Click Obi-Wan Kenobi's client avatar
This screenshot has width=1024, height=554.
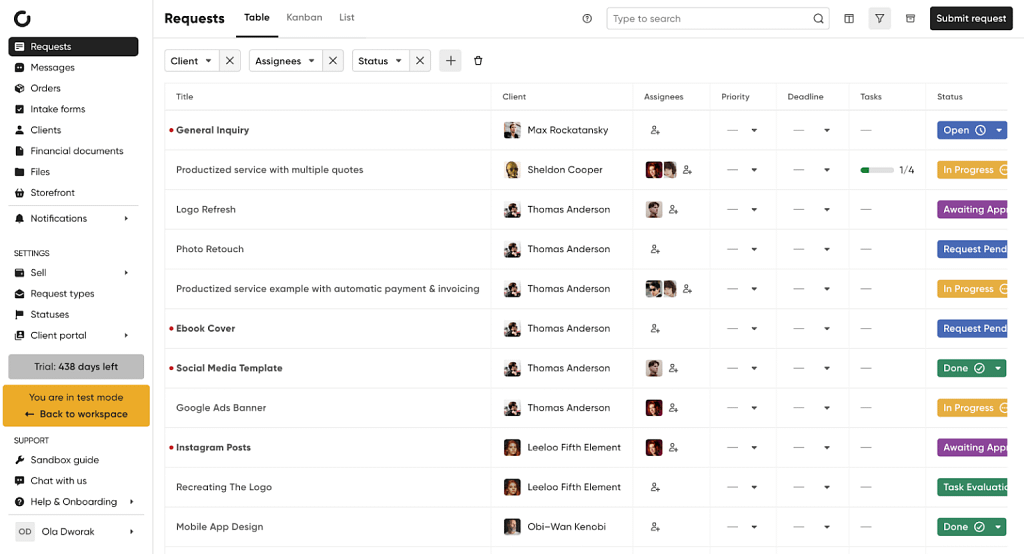coord(512,527)
